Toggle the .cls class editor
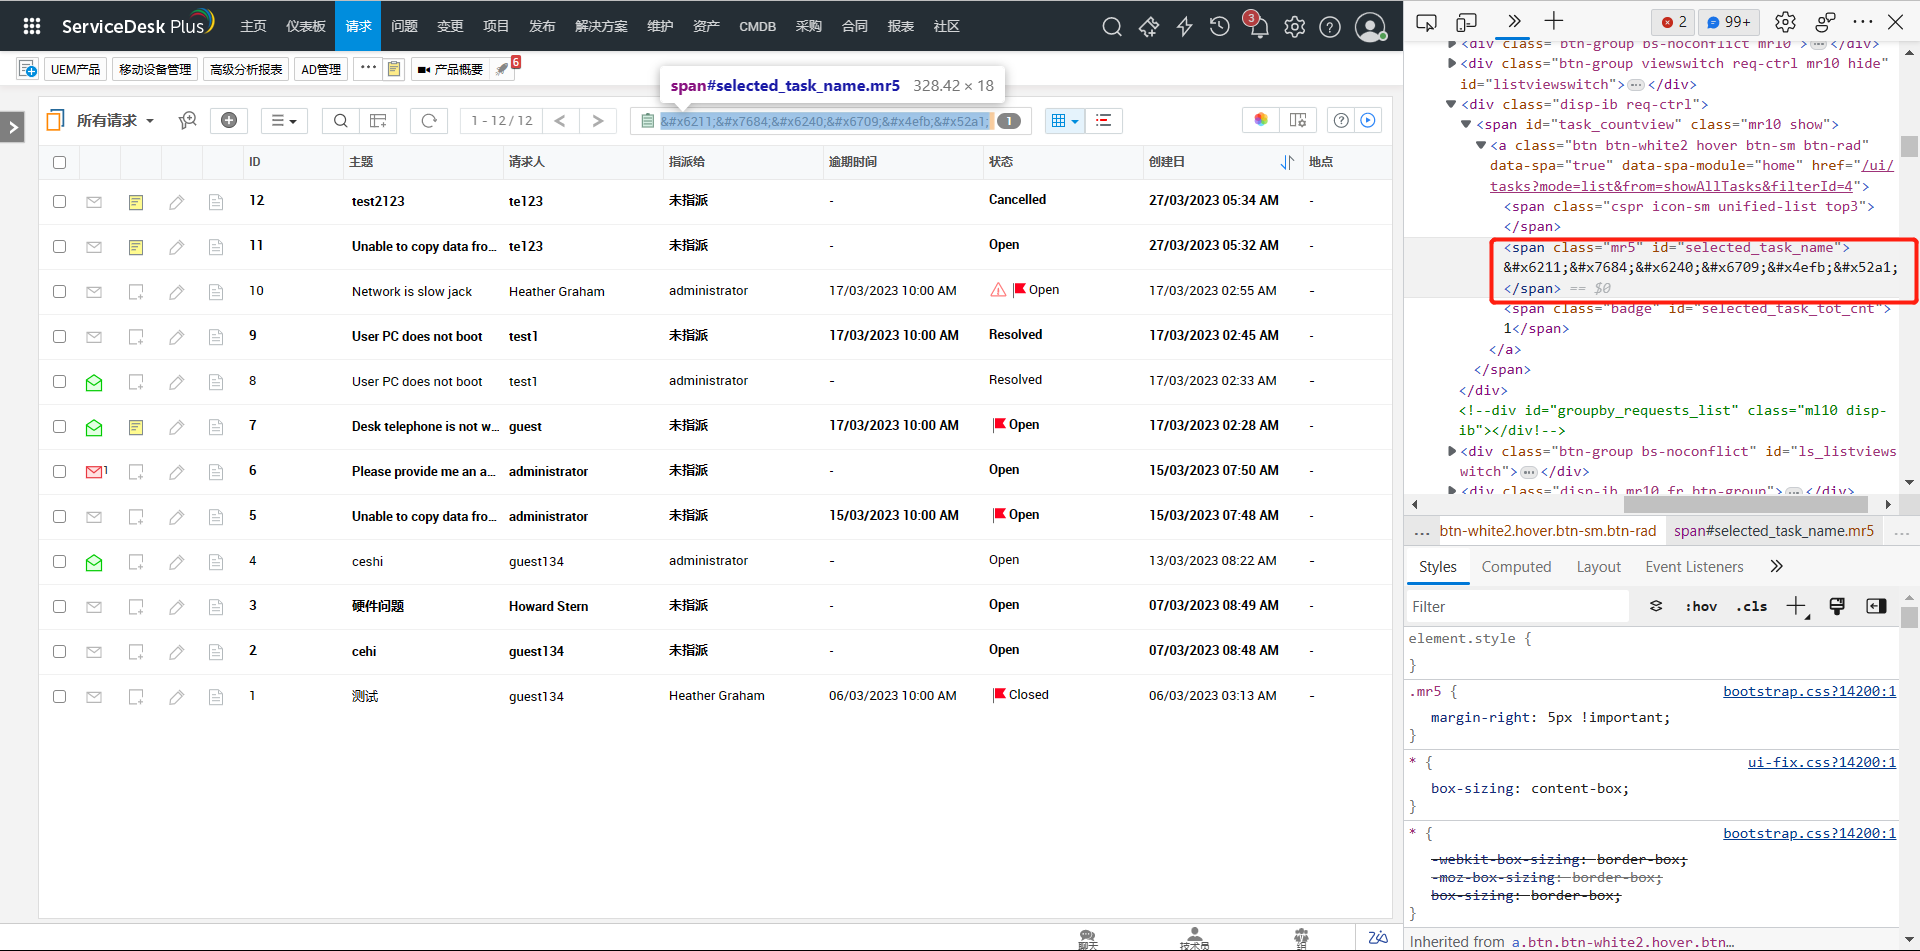The image size is (1920, 951). [x=1751, y=606]
